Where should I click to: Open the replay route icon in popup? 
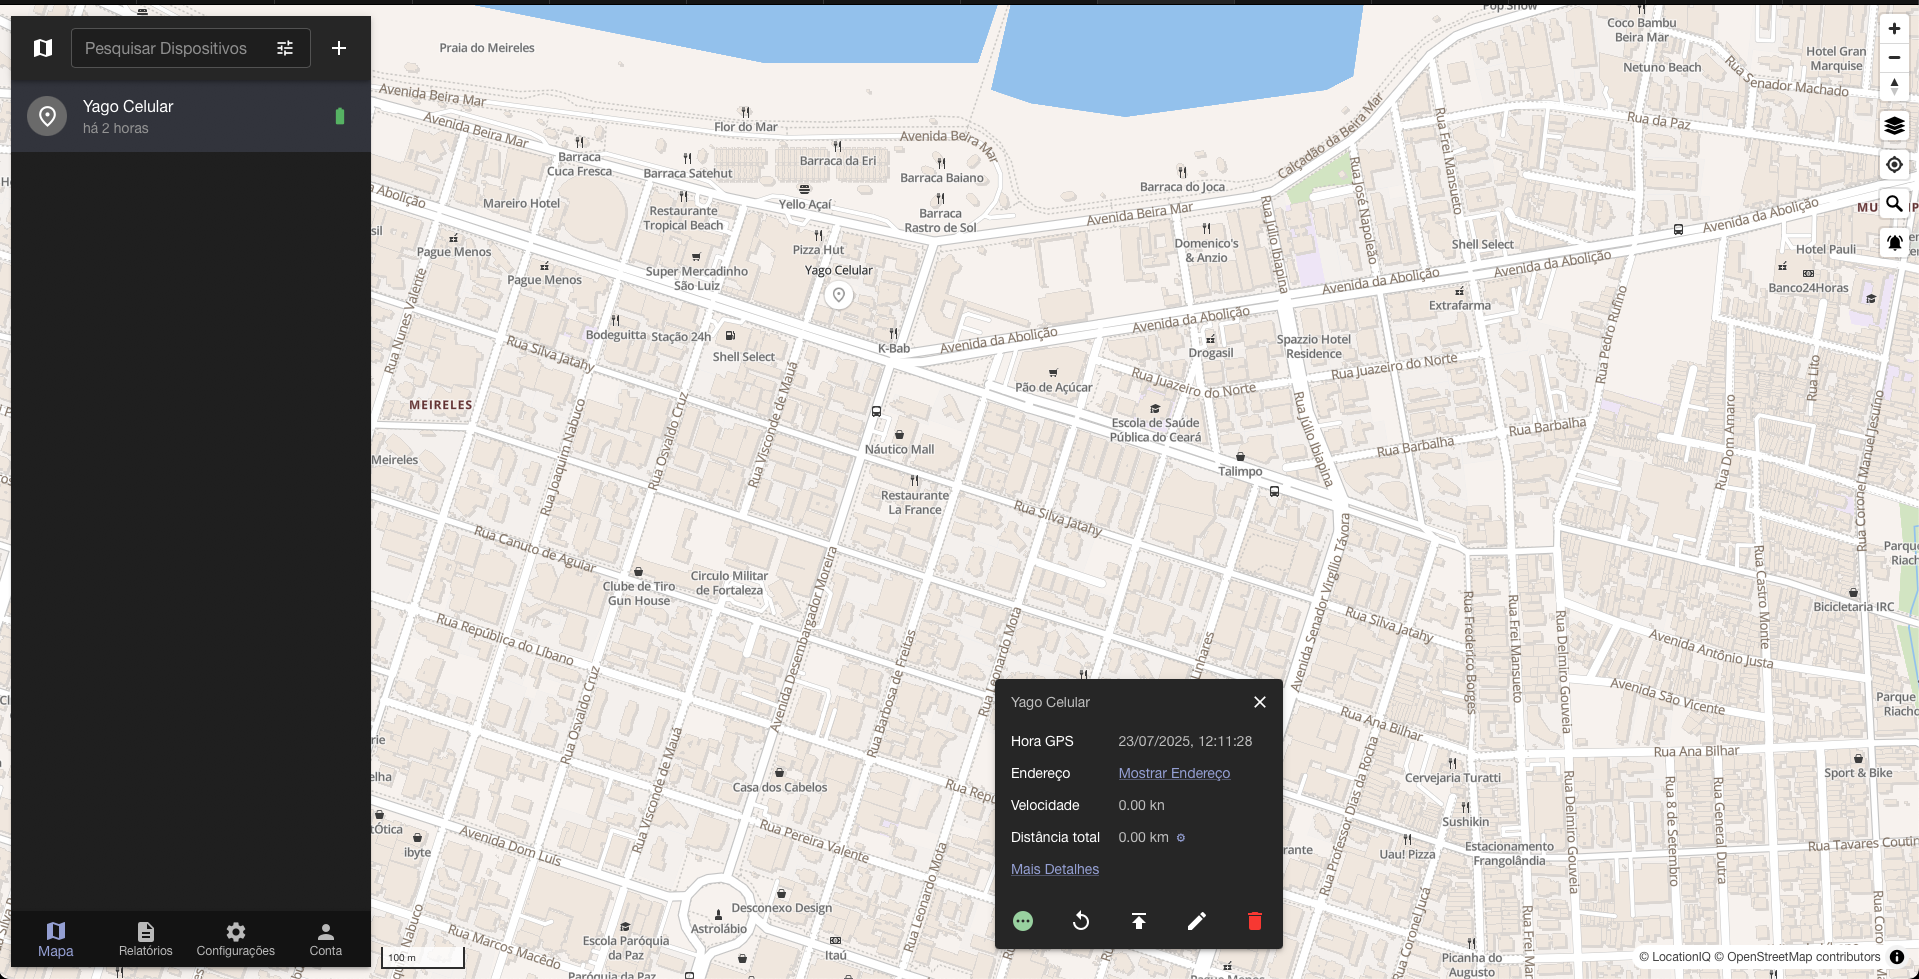tap(1081, 921)
